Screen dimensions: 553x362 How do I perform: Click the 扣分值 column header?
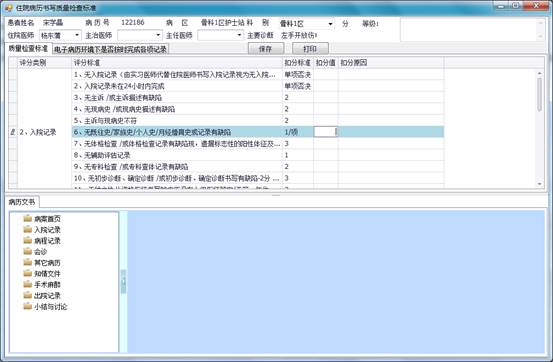click(326, 63)
